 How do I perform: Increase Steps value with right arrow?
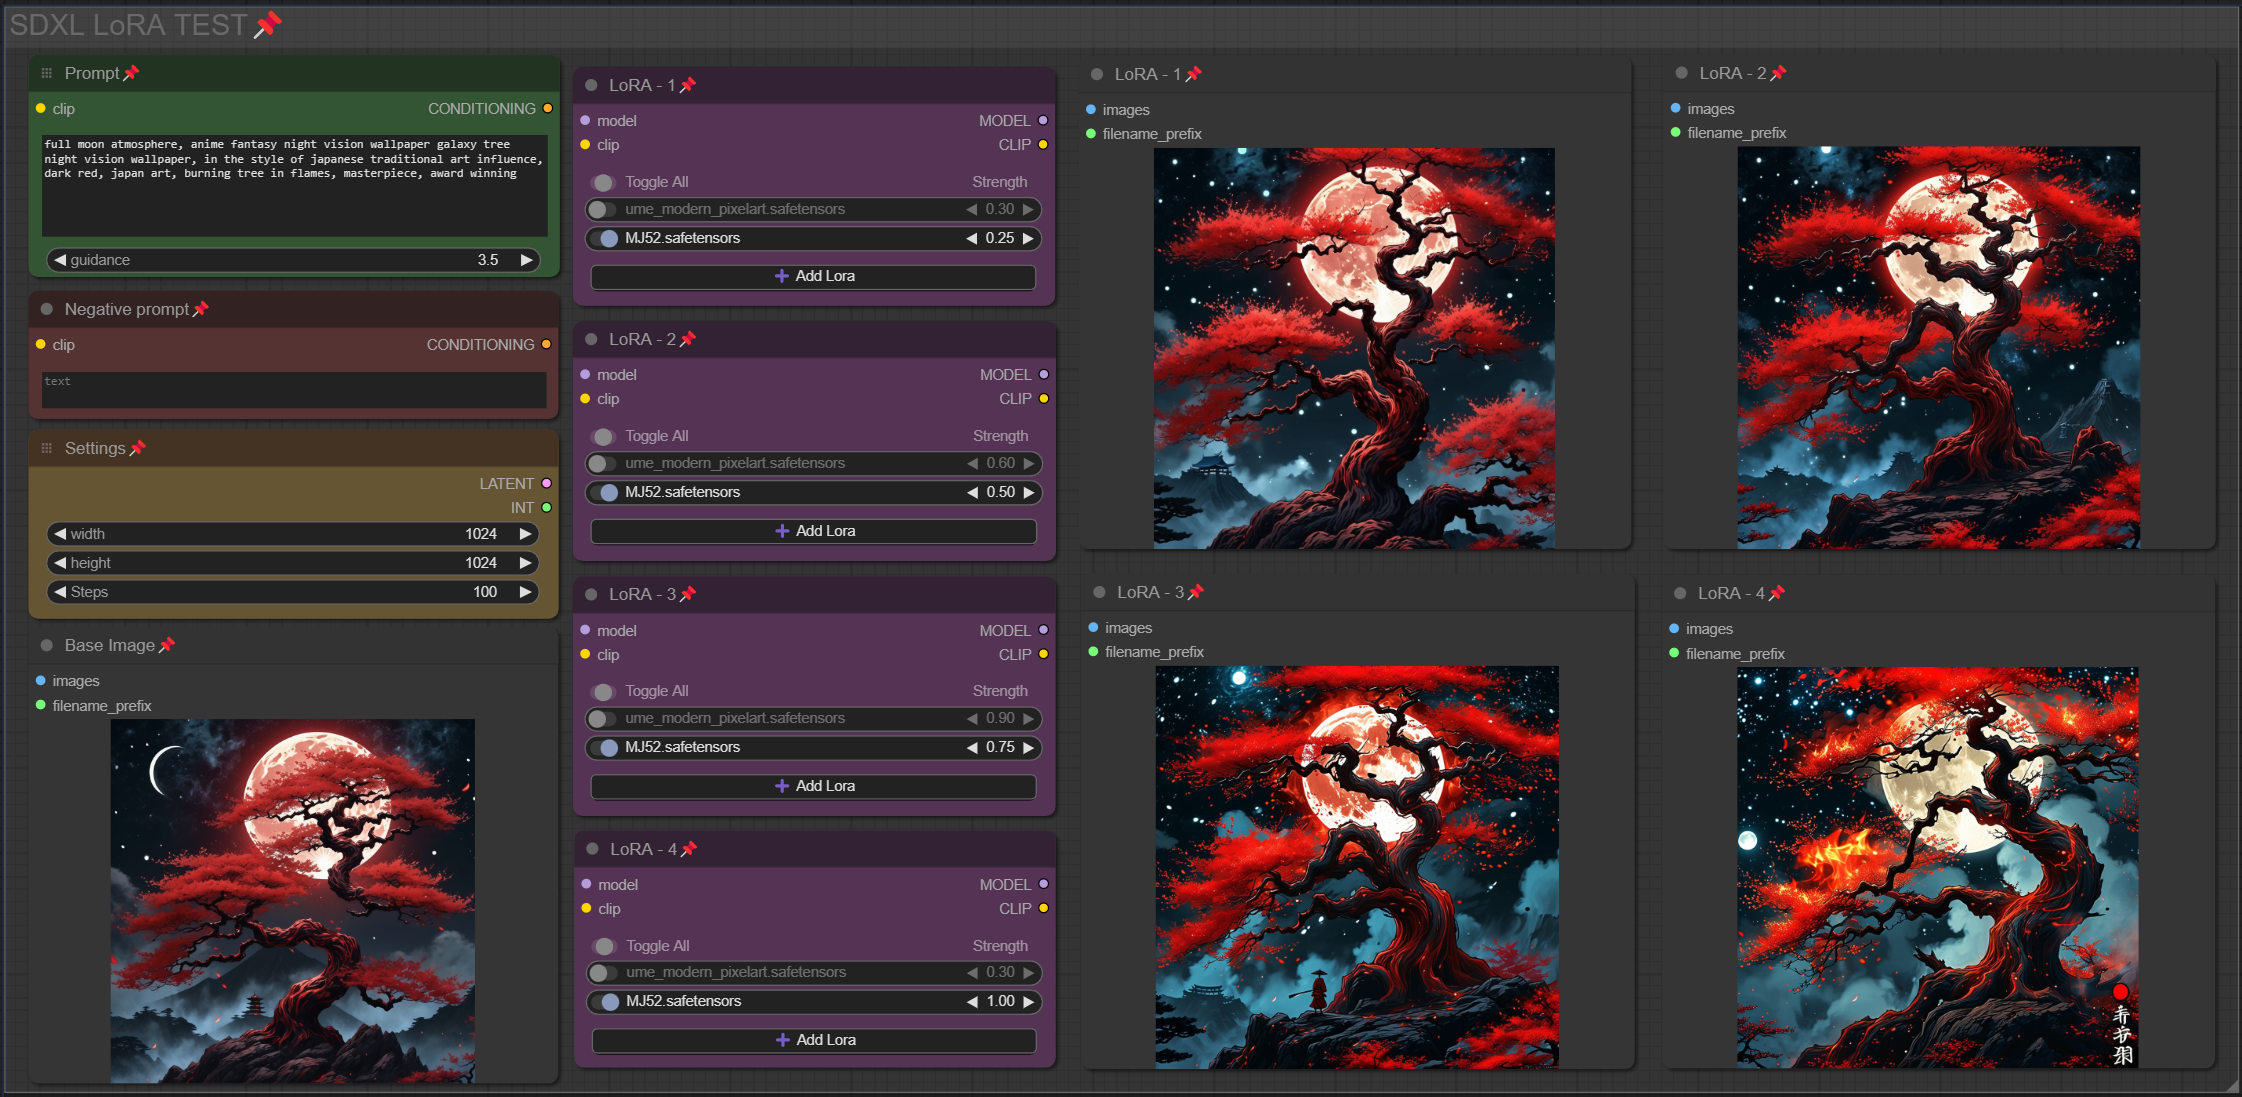click(526, 592)
